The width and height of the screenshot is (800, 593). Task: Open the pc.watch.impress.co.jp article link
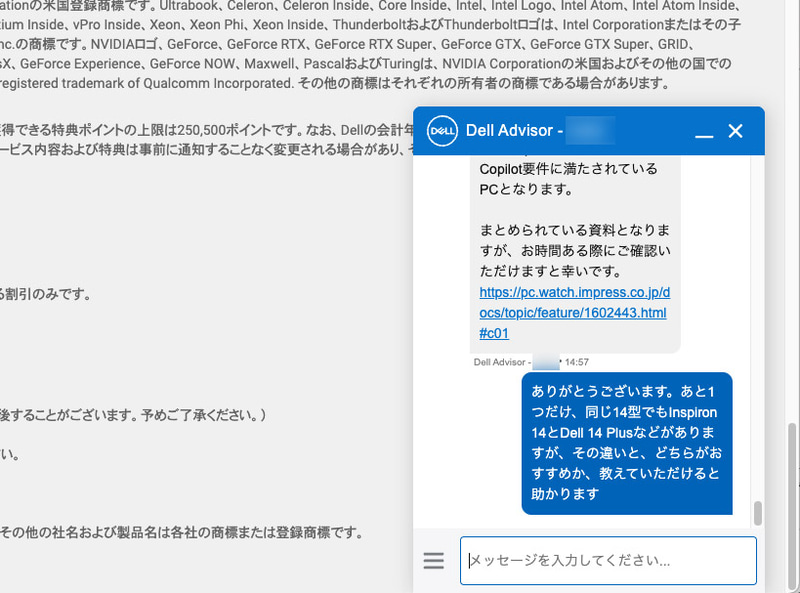pyautogui.click(x=574, y=292)
